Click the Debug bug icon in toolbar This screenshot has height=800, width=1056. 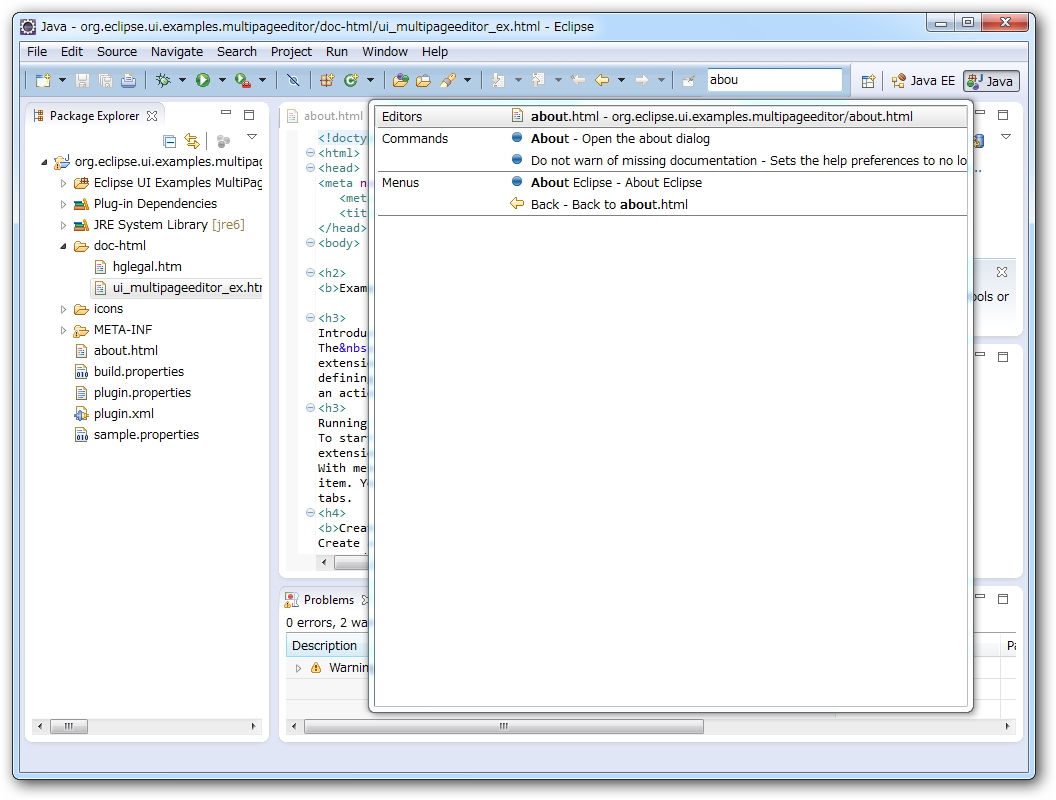pyautogui.click(x=163, y=80)
